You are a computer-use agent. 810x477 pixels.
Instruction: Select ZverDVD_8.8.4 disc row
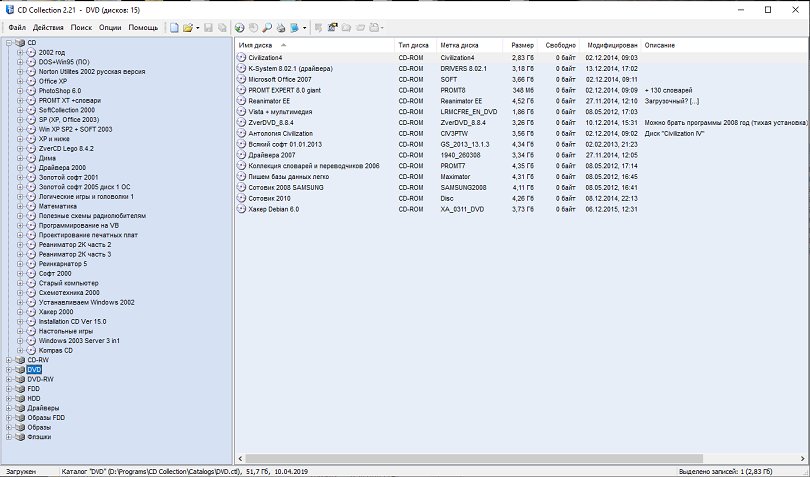[522, 122]
